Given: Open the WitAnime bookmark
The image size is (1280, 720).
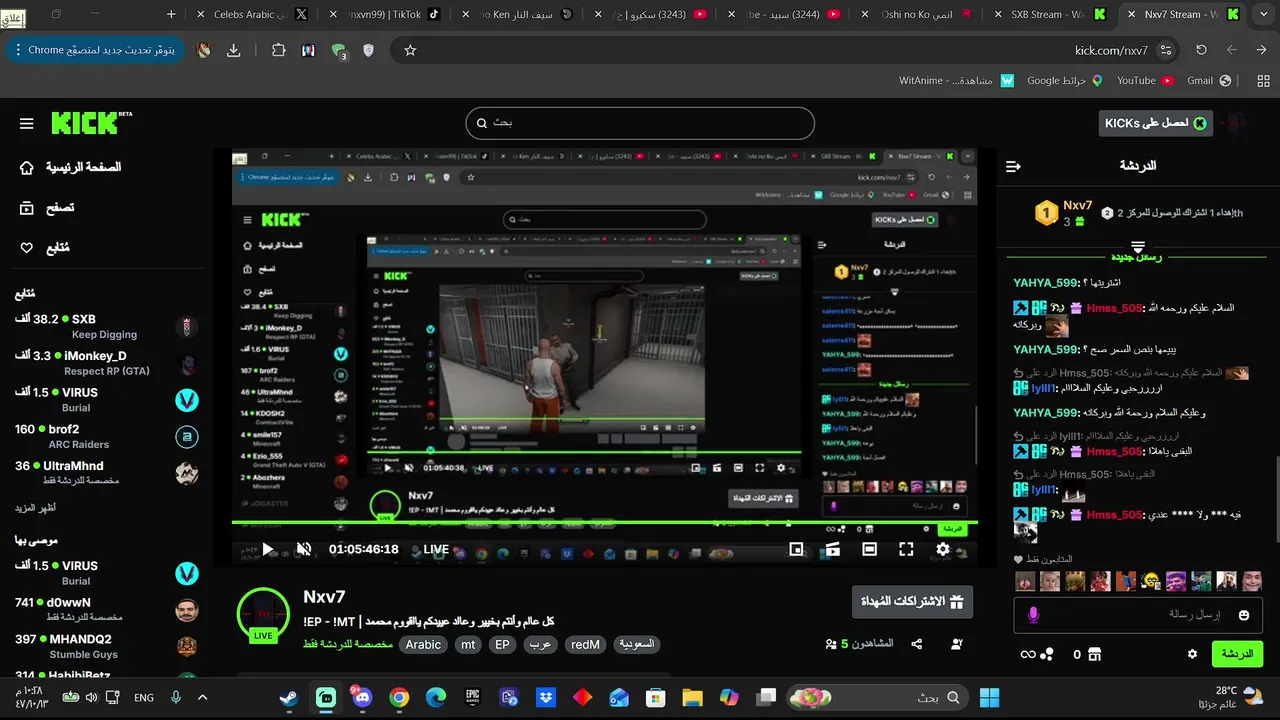Looking at the screenshot, I should tap(956, 81).
